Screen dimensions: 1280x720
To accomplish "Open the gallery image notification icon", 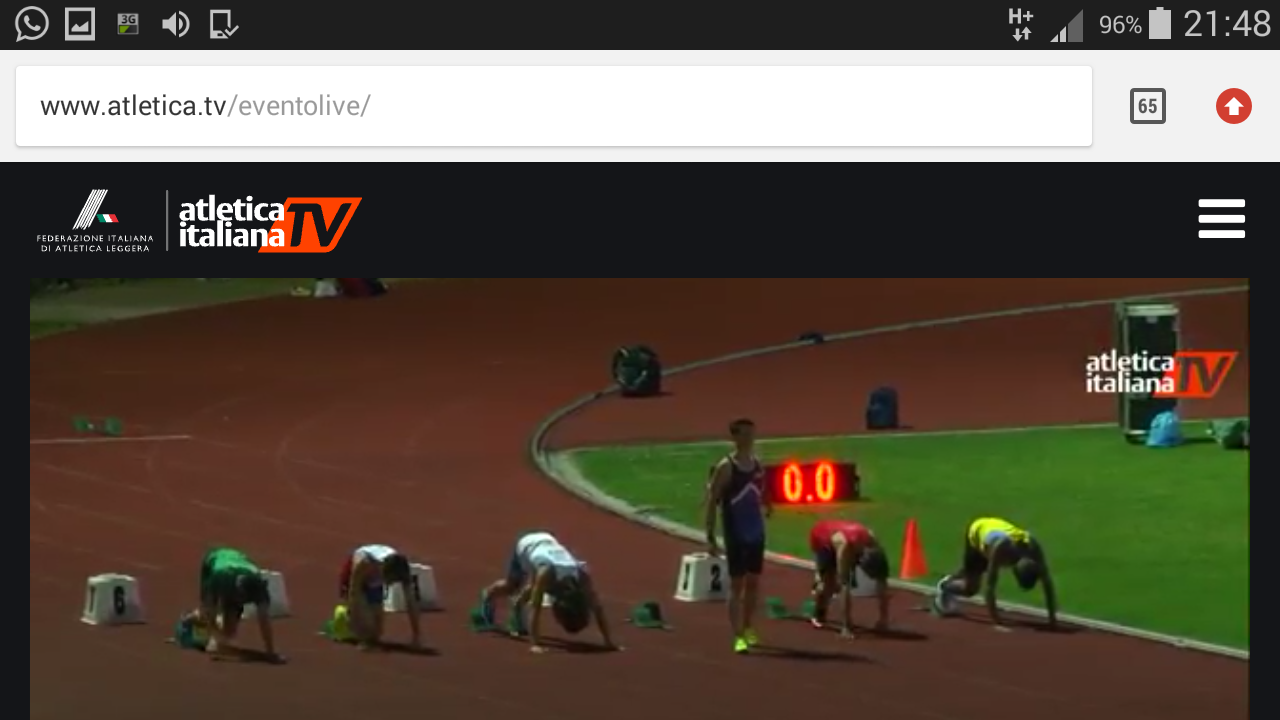I will (x=80, y=24).
